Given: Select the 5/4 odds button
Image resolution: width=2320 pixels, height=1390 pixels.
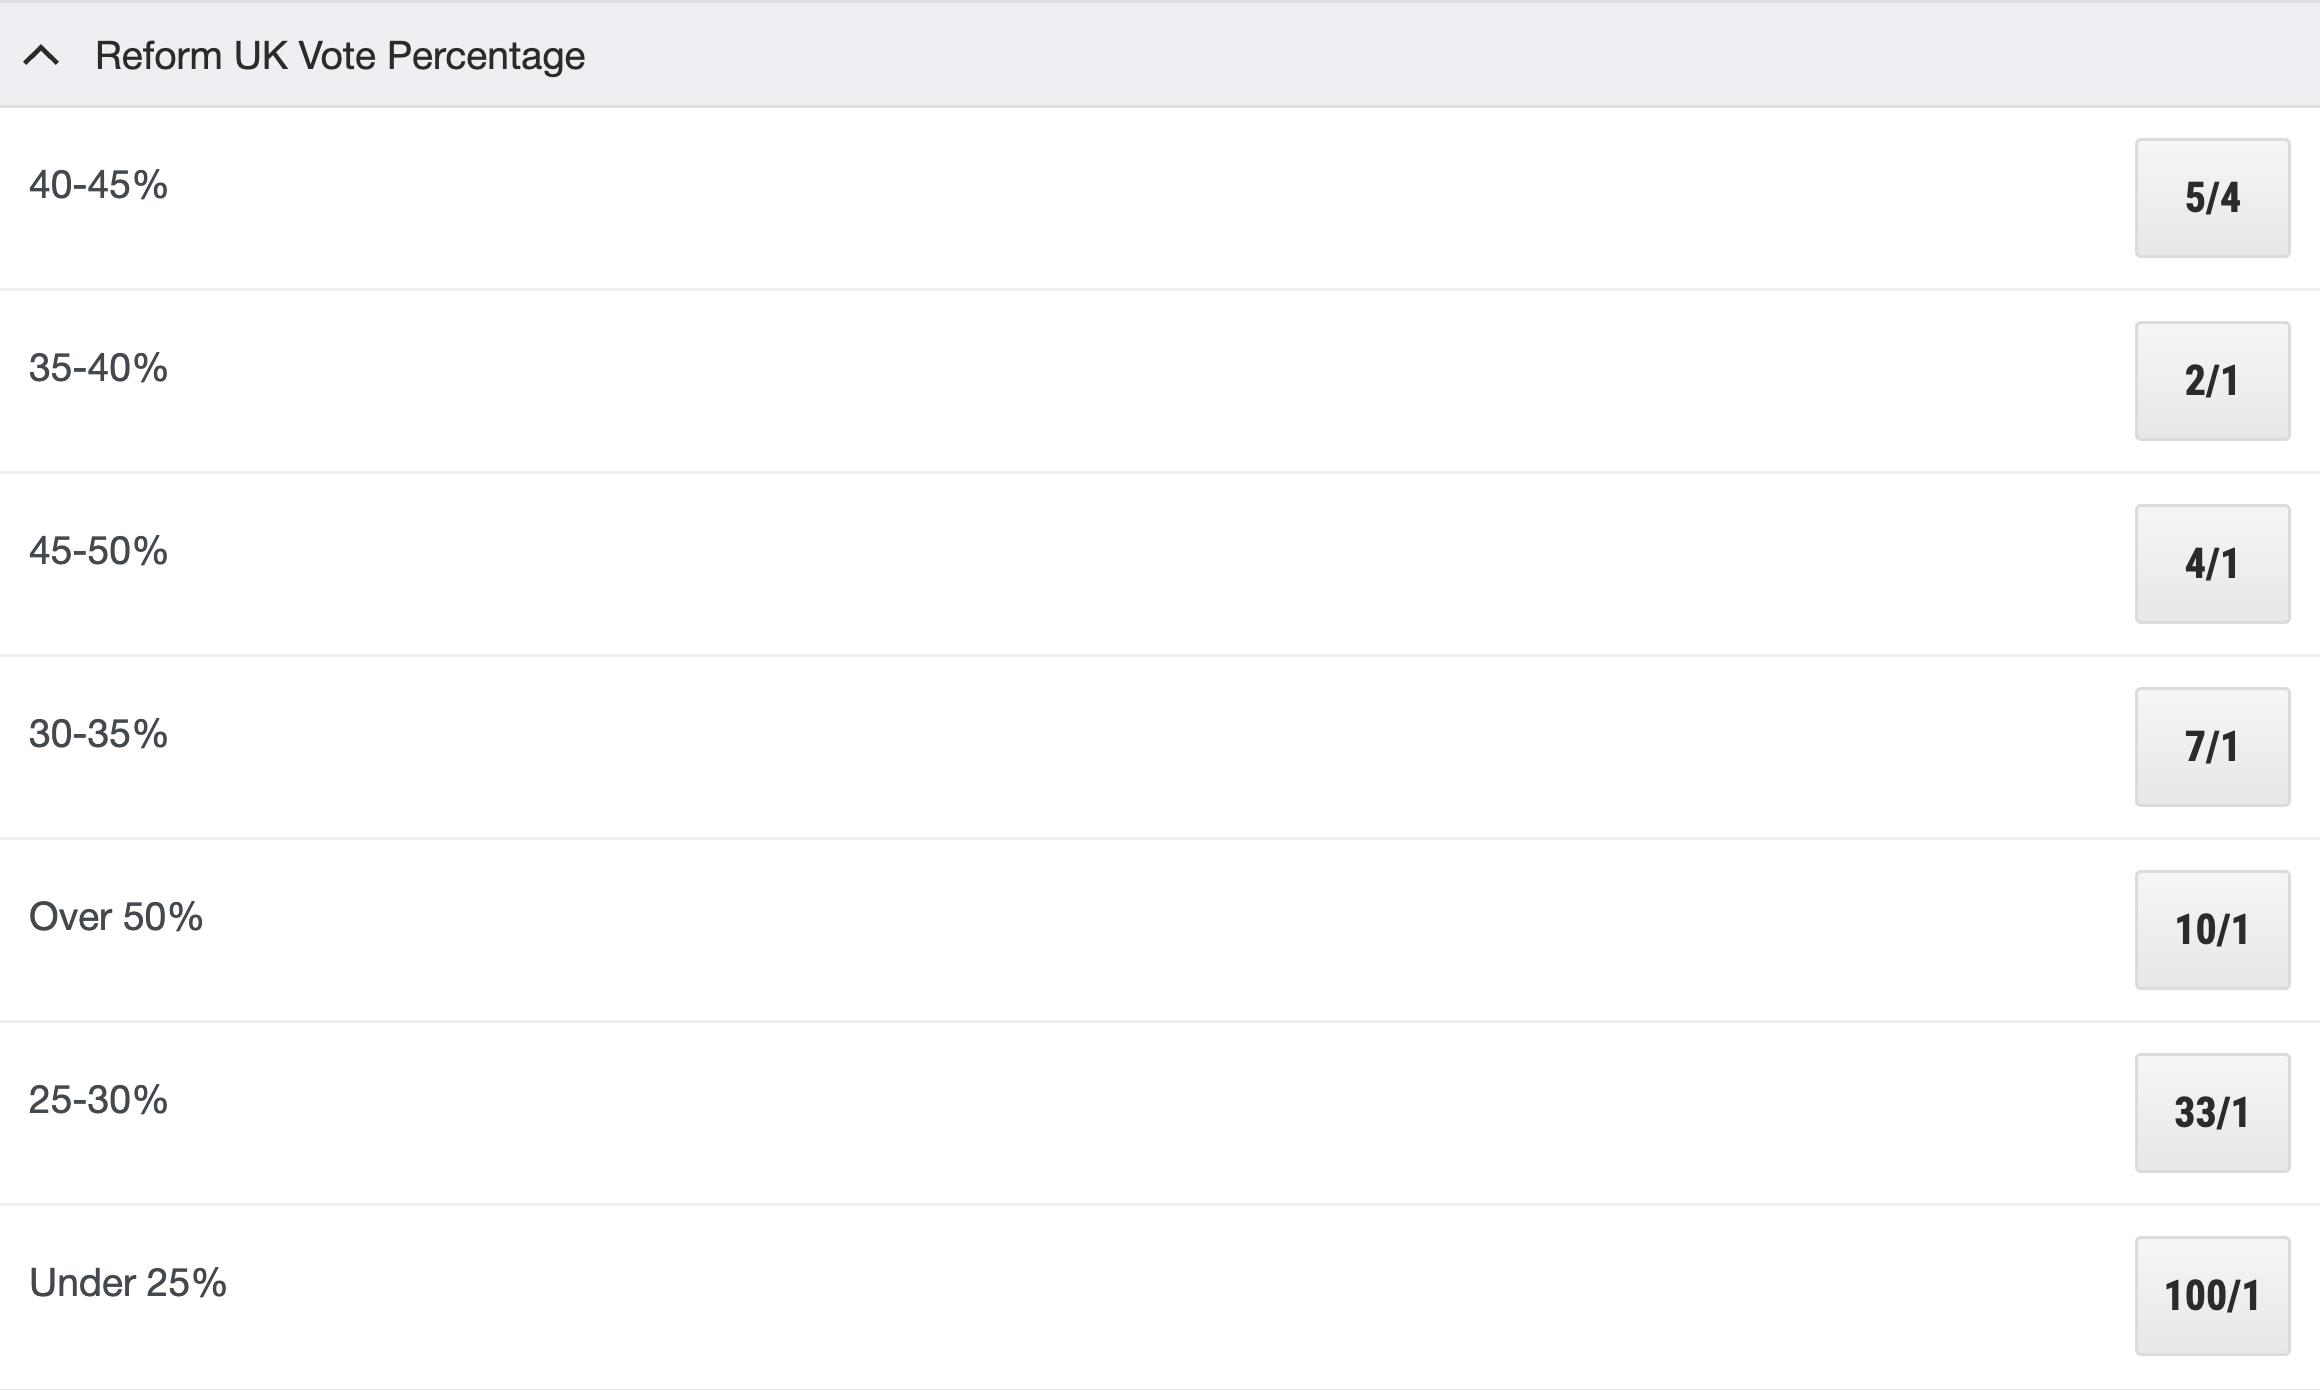Looking at the screenshot, I should [x=2211, y=198].
